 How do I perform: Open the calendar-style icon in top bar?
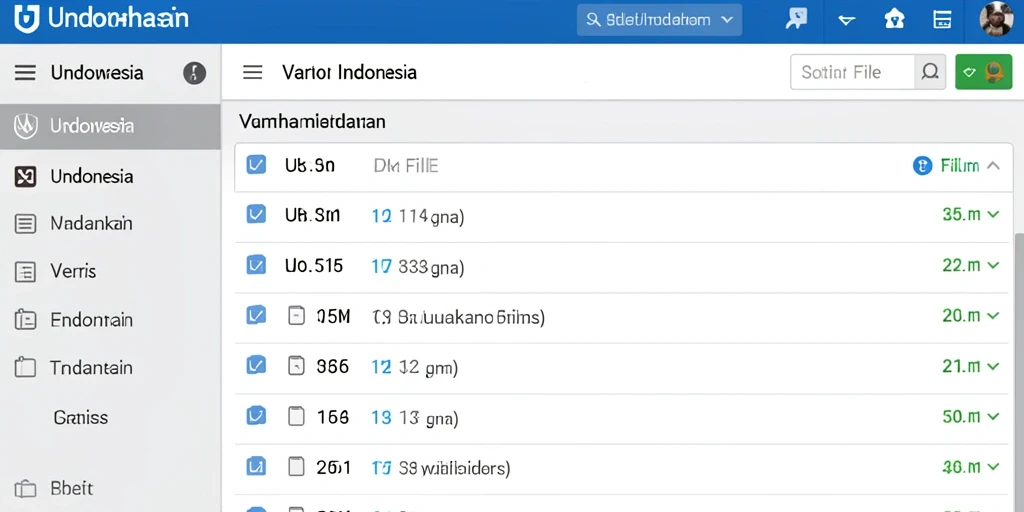pos(942,20)
